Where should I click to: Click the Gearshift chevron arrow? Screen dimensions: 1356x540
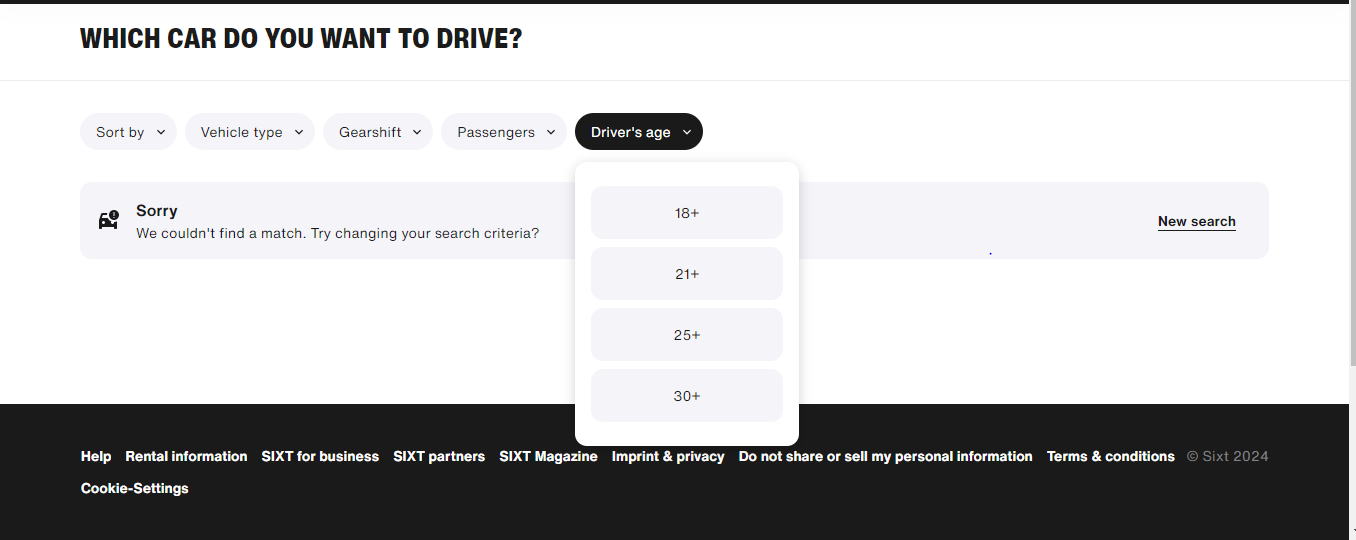click(417, 132)
